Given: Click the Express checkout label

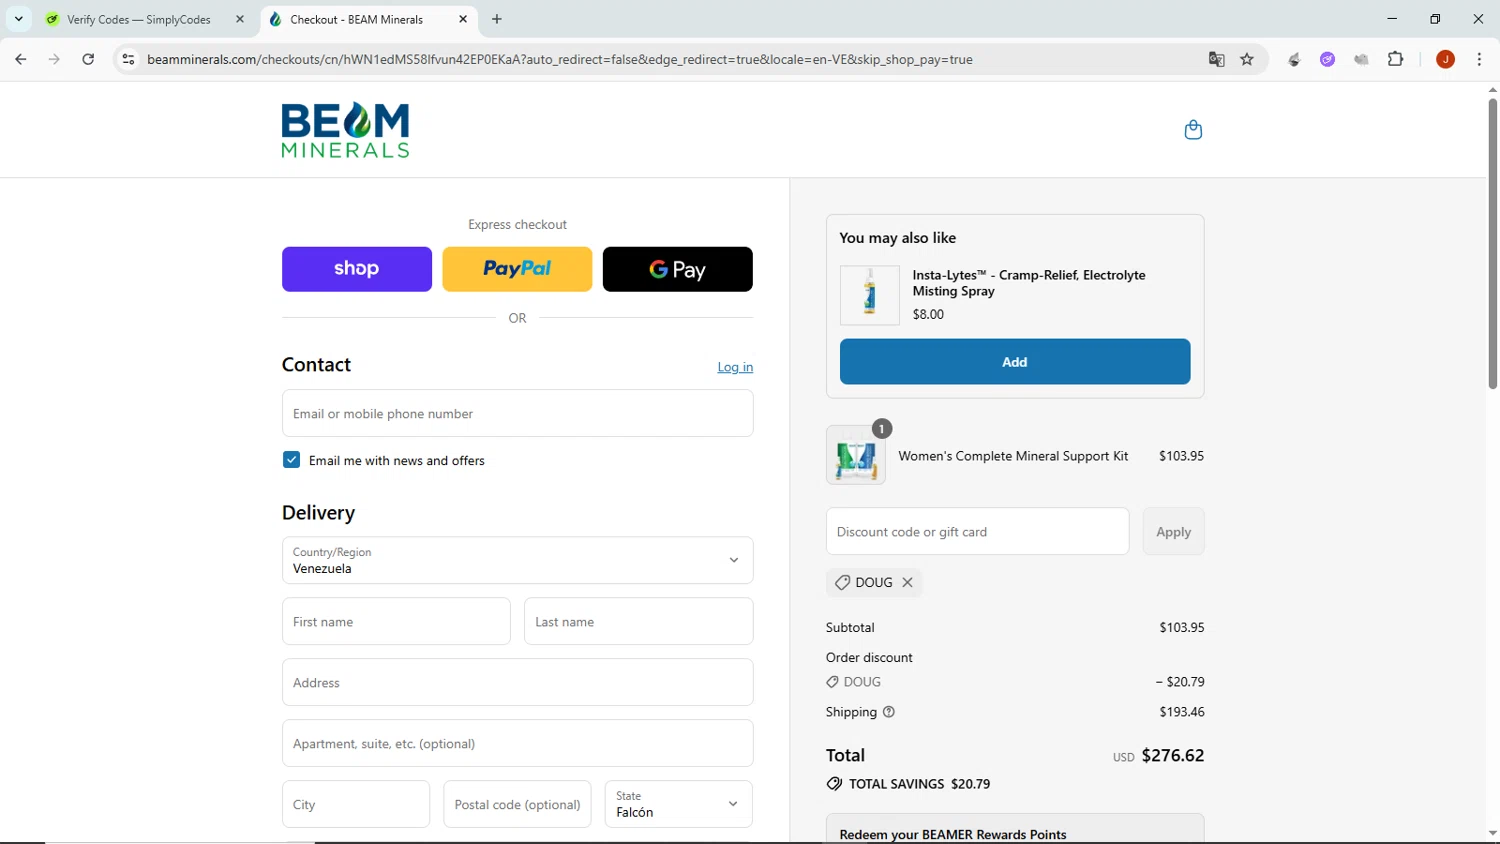Looking at the screenshot, I should click(517, 225).
